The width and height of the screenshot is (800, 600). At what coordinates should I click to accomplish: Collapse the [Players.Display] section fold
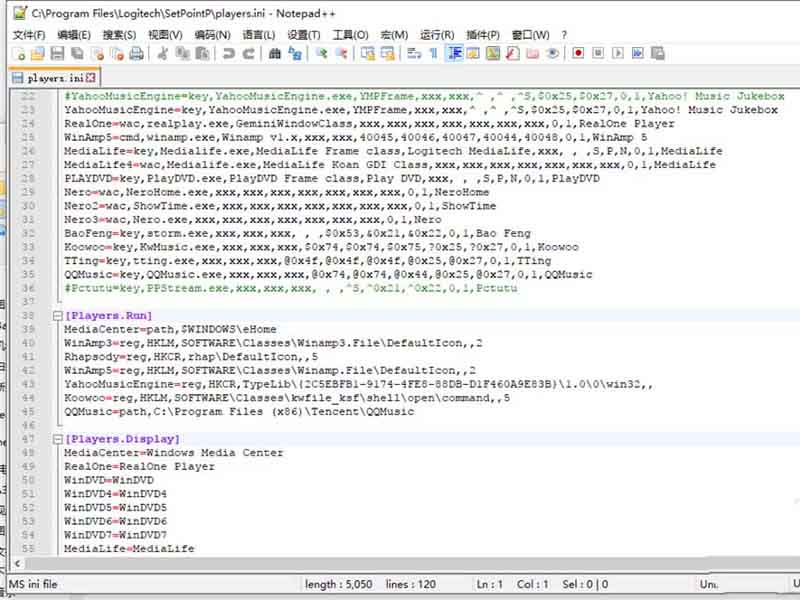(57, 439)
